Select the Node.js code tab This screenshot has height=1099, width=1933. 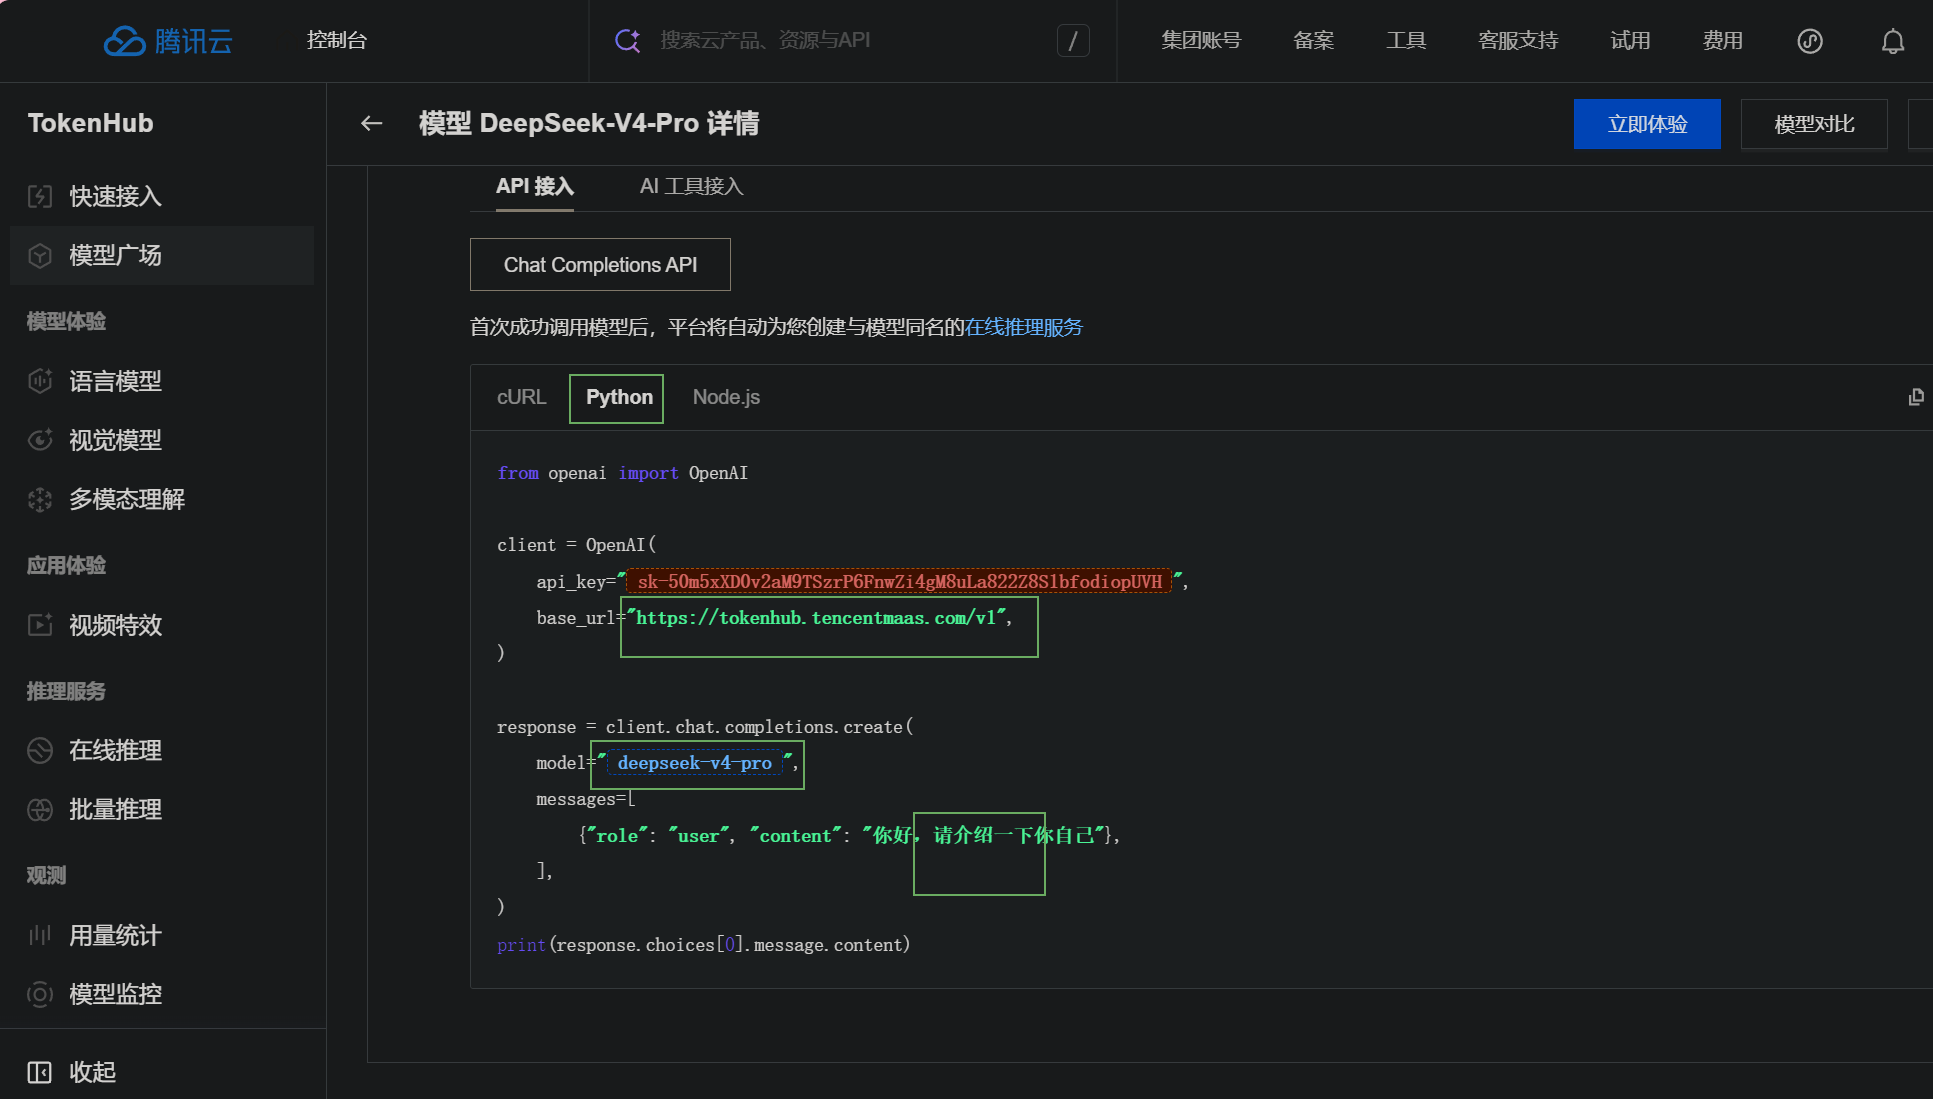(x=727, y=398)
